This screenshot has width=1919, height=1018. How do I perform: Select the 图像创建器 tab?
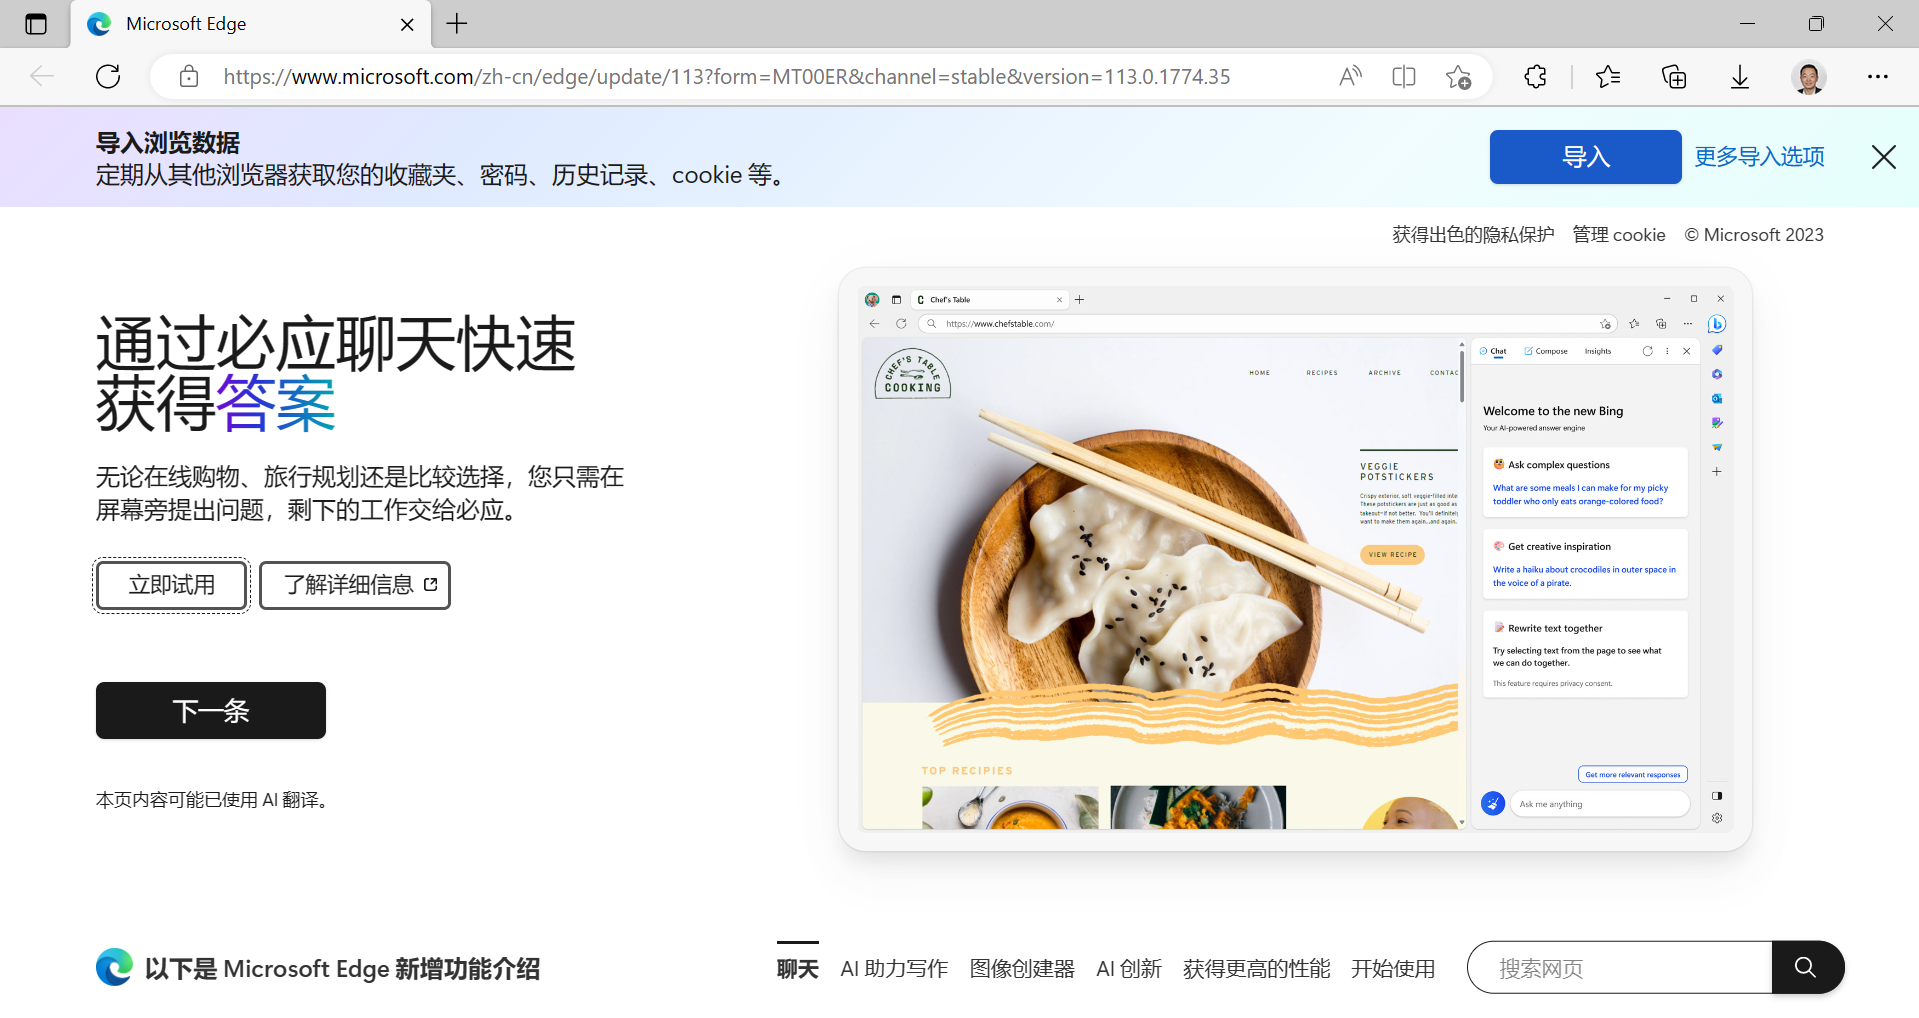pyautogui.click(x=1022, y=968)
